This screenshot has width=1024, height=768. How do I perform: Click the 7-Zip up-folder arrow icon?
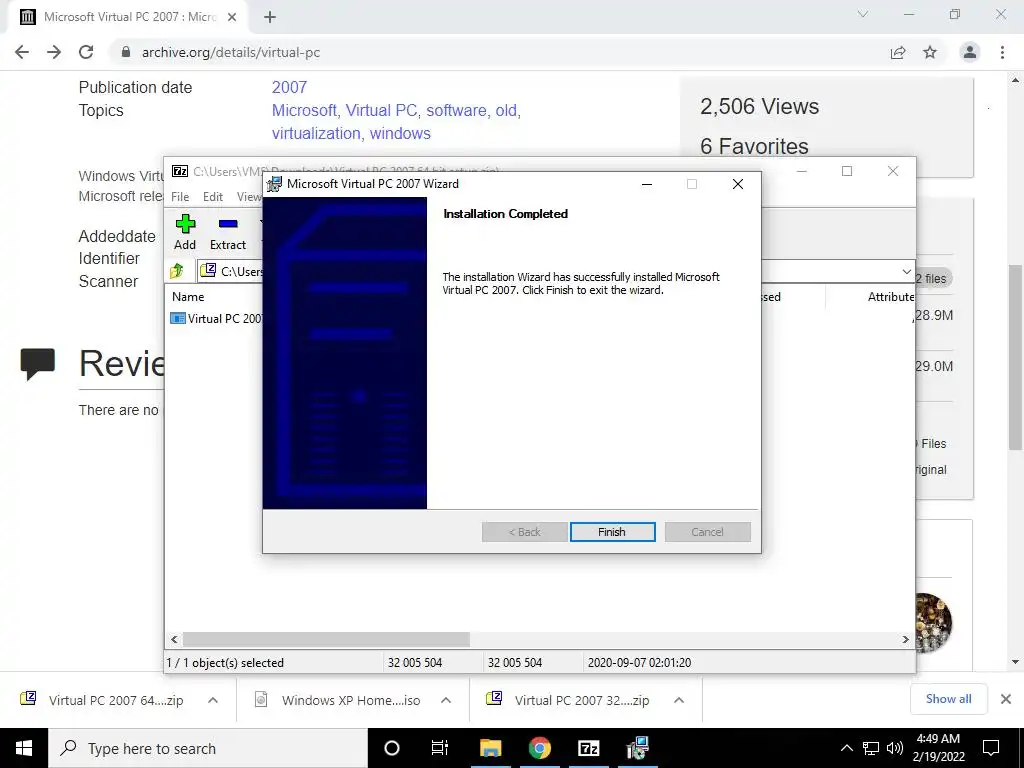176,271
